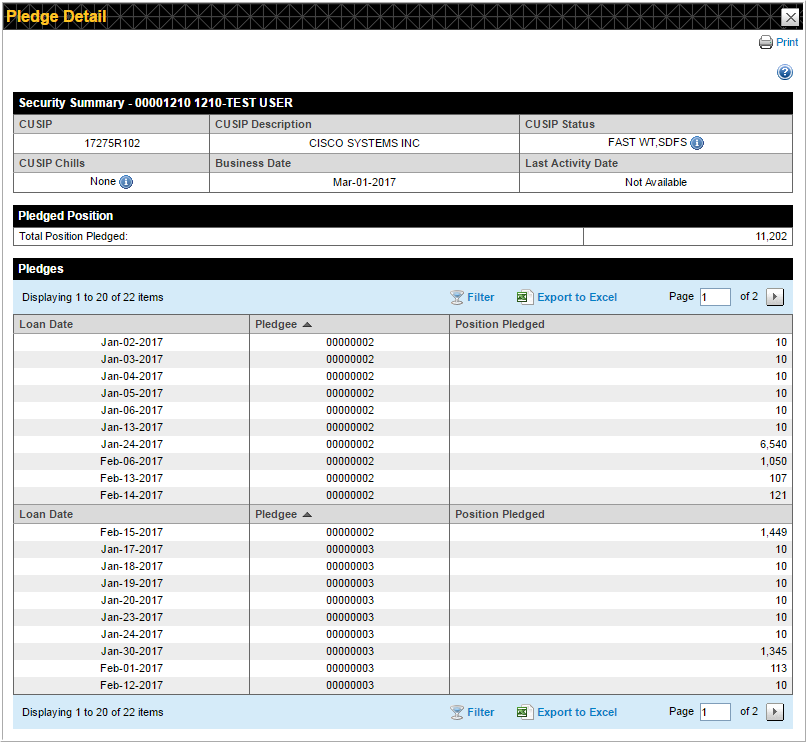The image size is (806, 742).
Task: Close the Pledge Detail dialog
Action: click(789, 16)
